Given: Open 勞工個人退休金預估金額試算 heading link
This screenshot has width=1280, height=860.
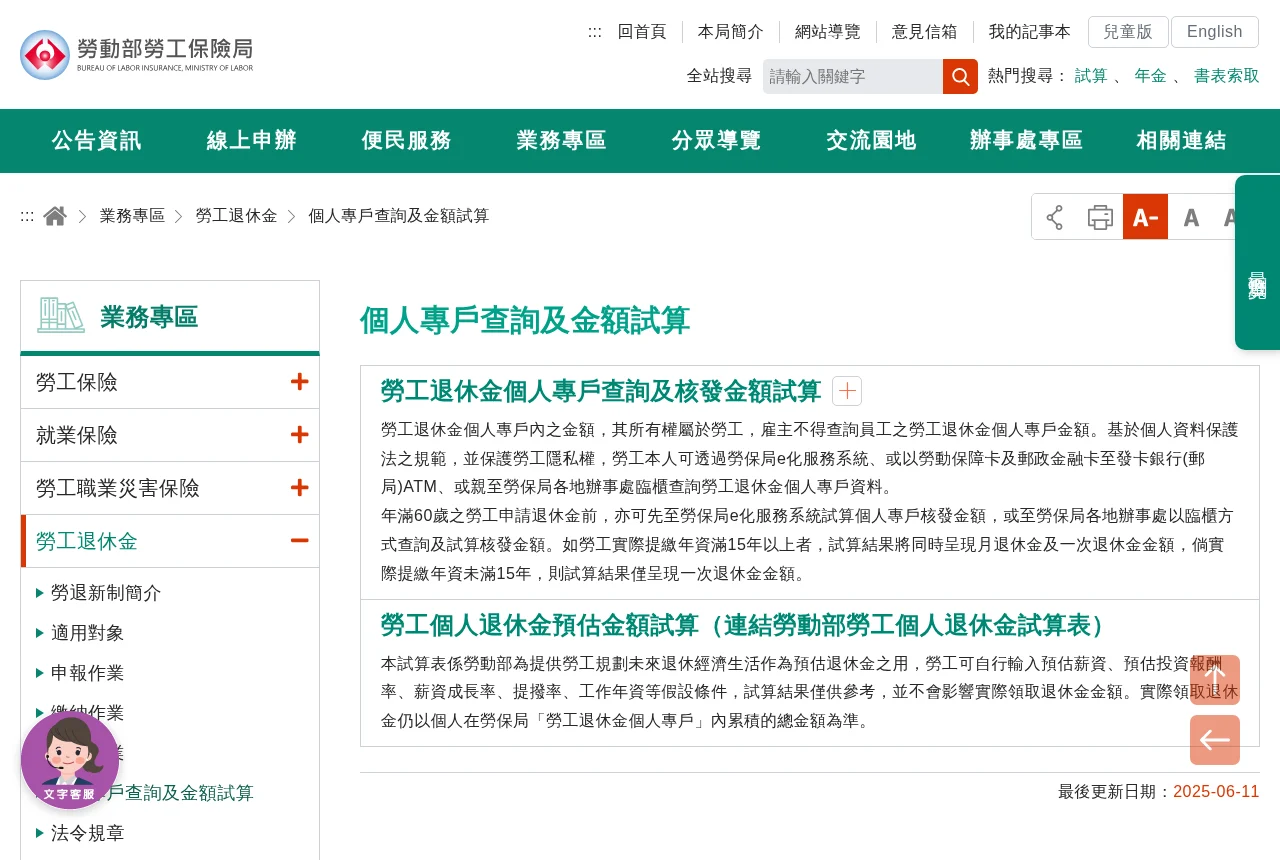Looking at the screenshot, I should (x=748, y=625).
